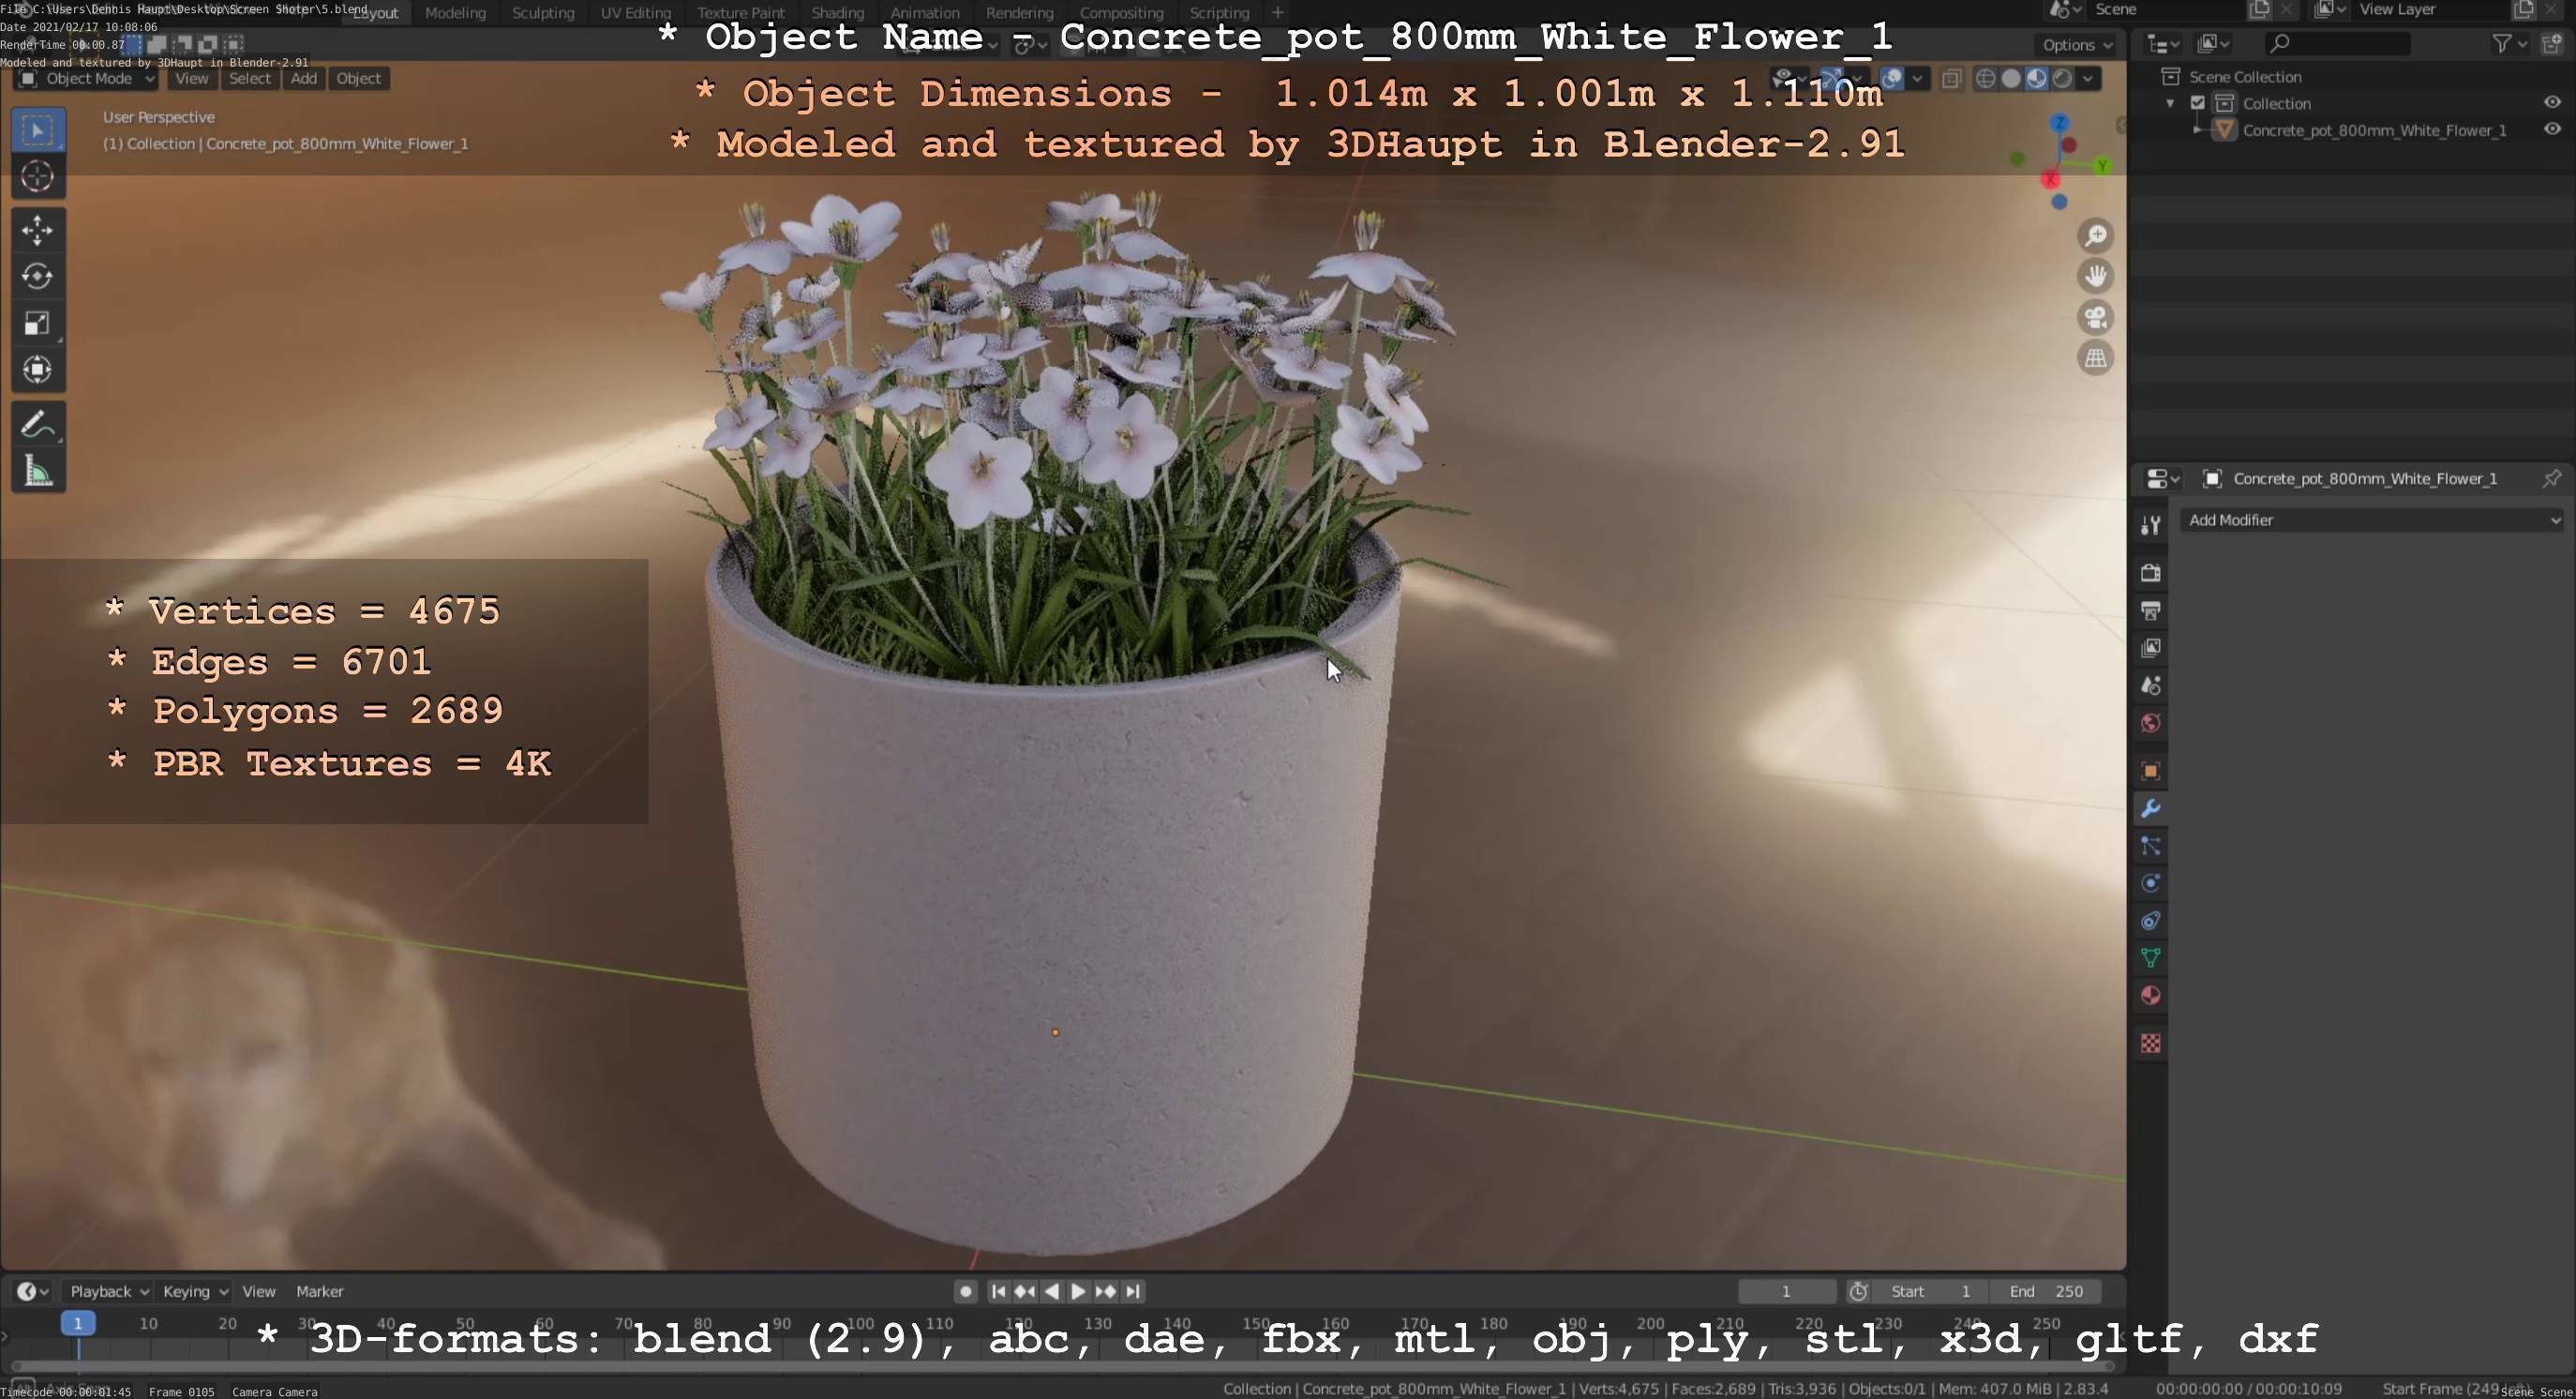The width and height of the screenshot is (2576, 1399).
Task: Switch to Rendered viewport shading
Action: [x=2062, y=79]
